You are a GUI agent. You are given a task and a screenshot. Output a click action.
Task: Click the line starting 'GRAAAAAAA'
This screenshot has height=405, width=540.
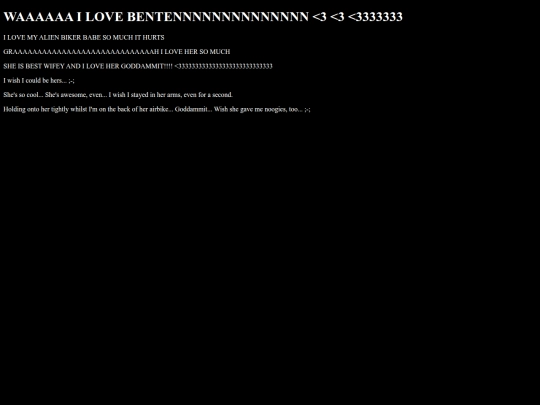coord(117,52)
